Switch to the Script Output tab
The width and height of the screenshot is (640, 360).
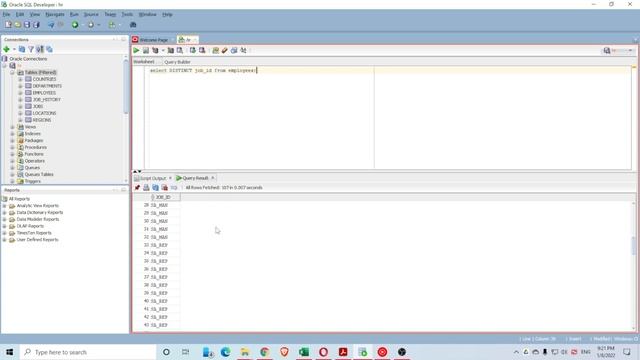[153, 178]
